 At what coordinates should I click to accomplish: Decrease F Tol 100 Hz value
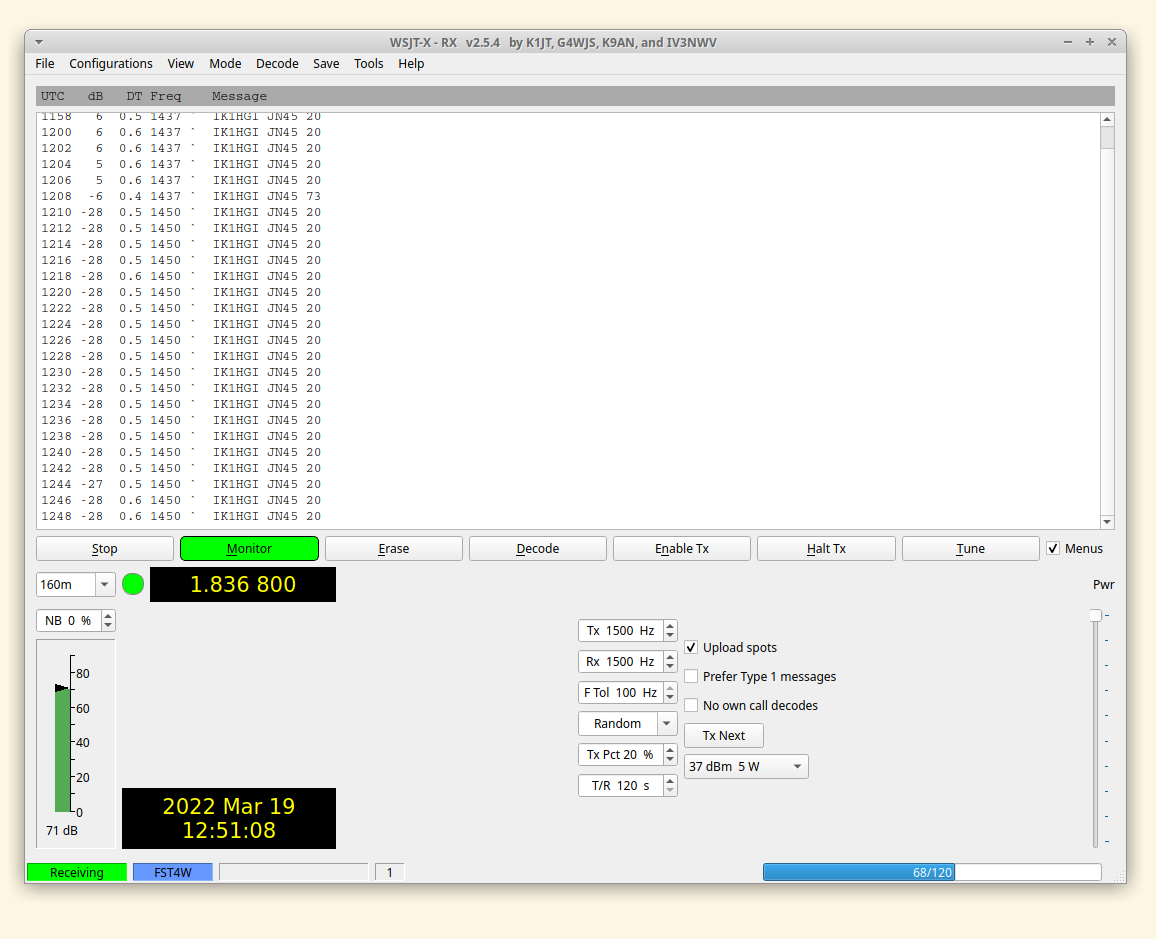point(670,697)
